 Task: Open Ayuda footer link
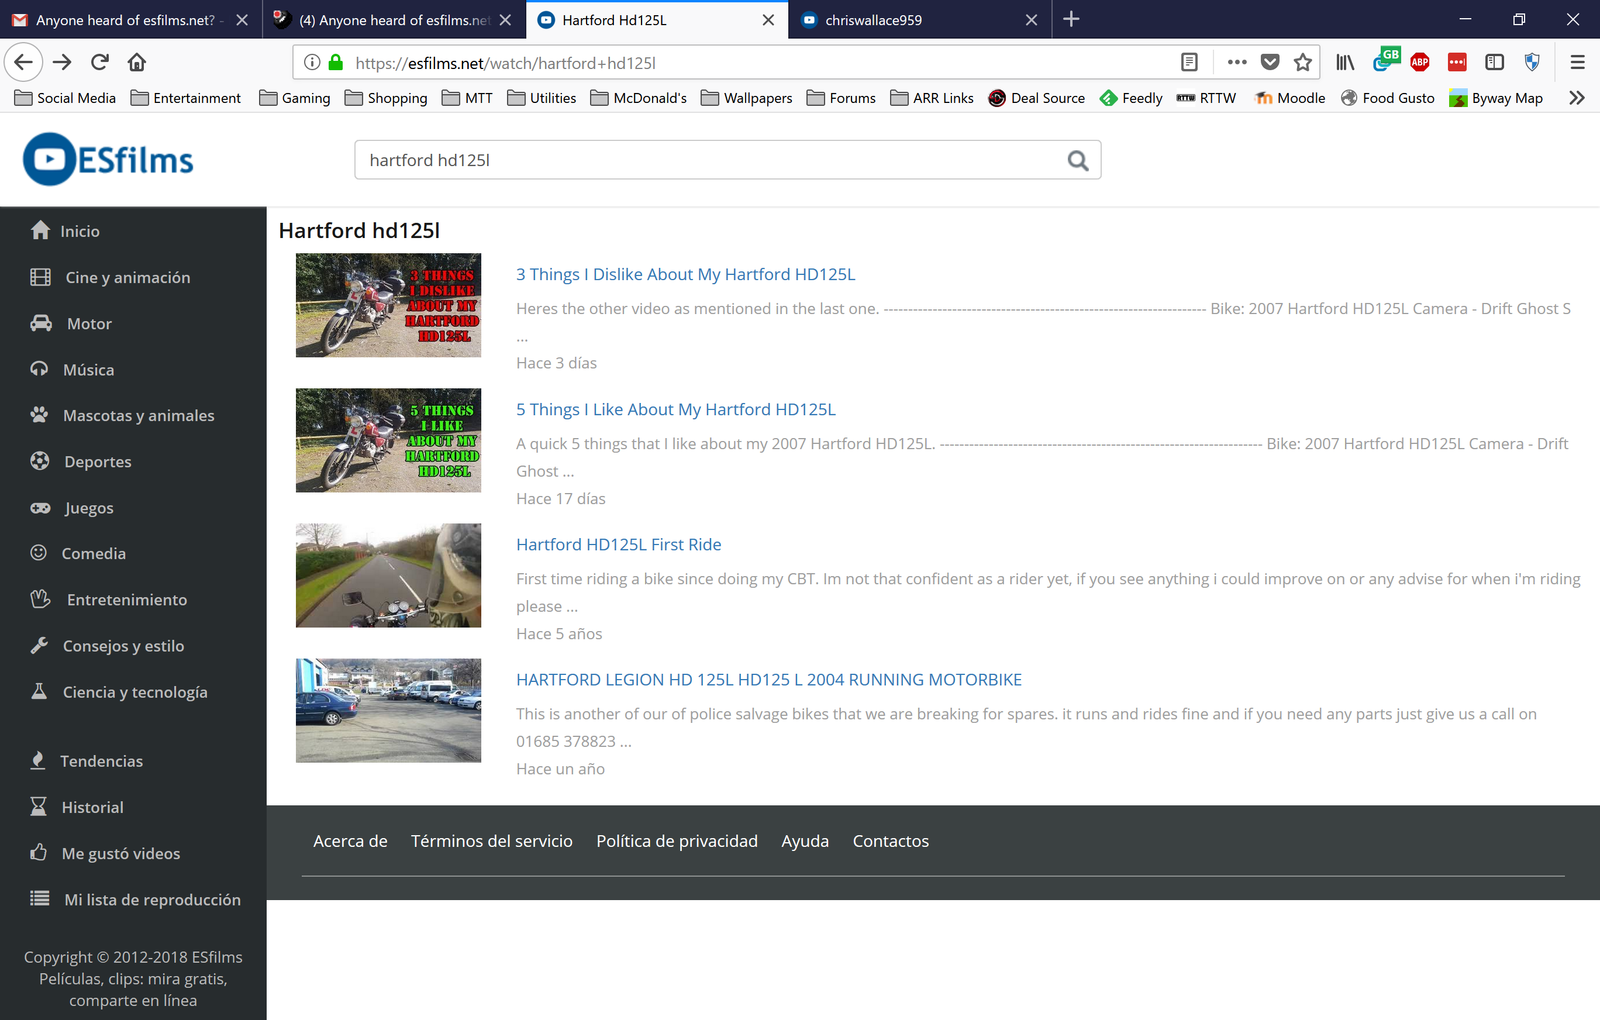click(x=805, y=841)
